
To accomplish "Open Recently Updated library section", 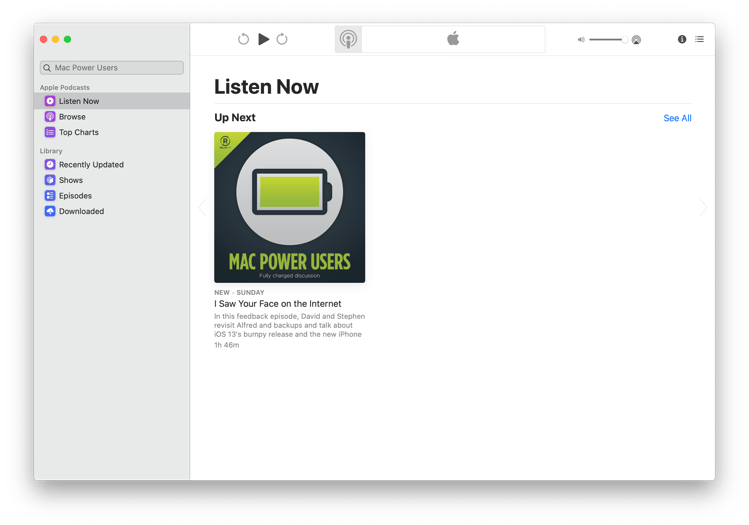I will click(x=112, y=164).
